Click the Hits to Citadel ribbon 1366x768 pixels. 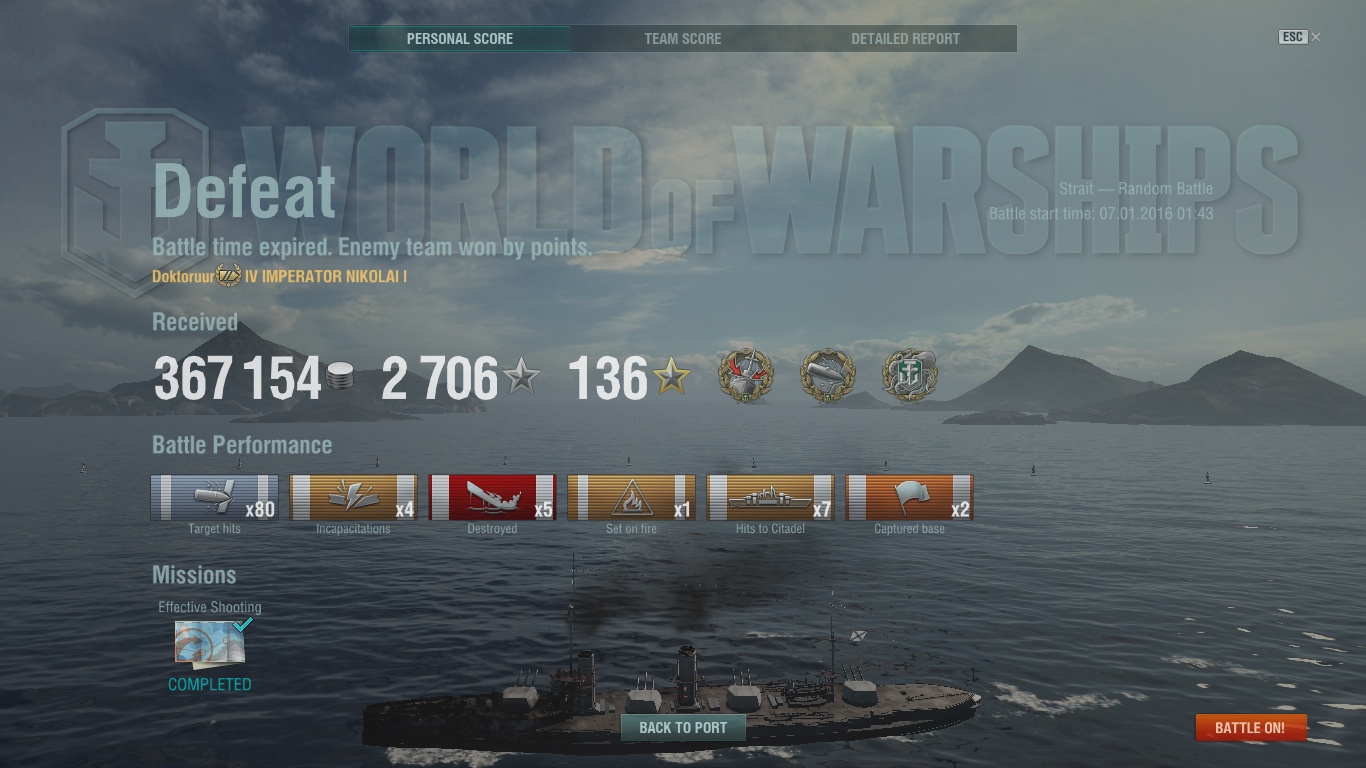pyautogui.click(x=770, y=497)
